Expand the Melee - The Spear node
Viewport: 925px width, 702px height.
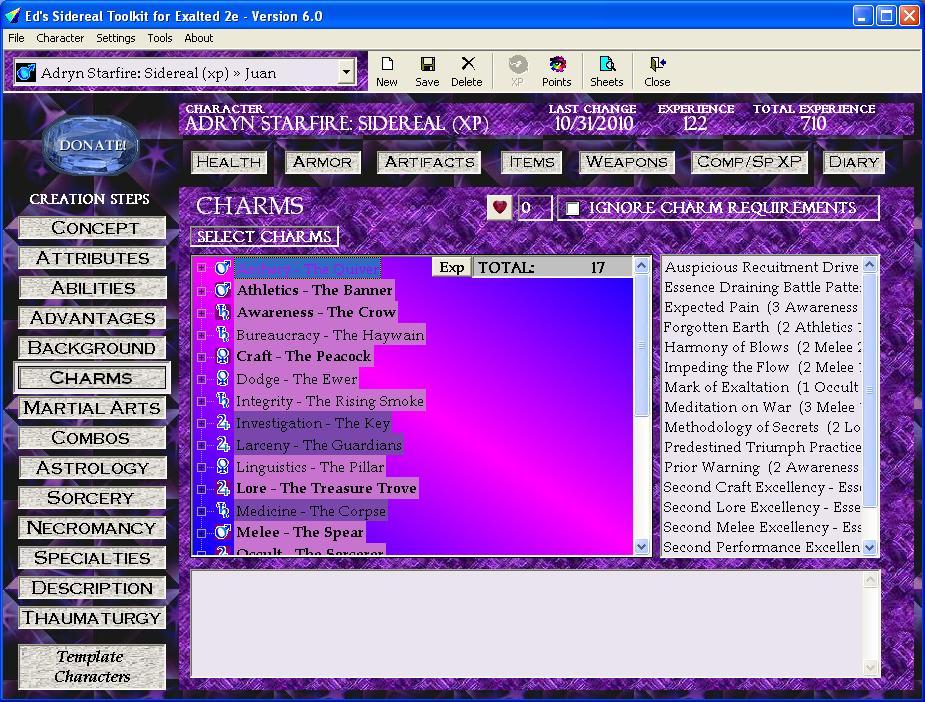(x=202, y=533)
